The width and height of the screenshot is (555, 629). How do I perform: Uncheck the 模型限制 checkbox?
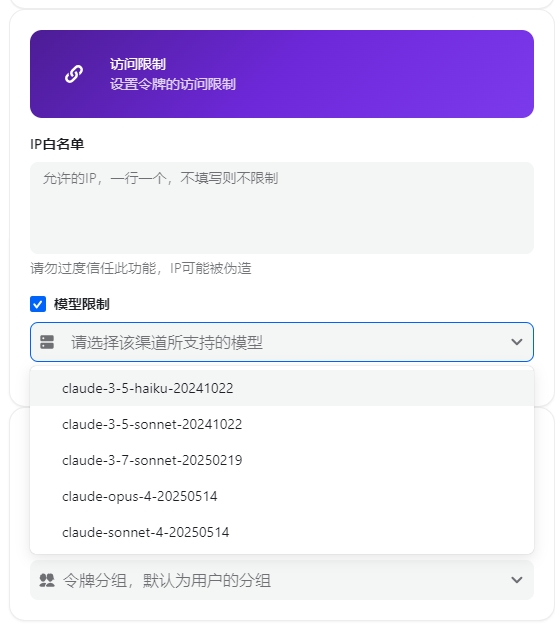(x=38, y=304)
